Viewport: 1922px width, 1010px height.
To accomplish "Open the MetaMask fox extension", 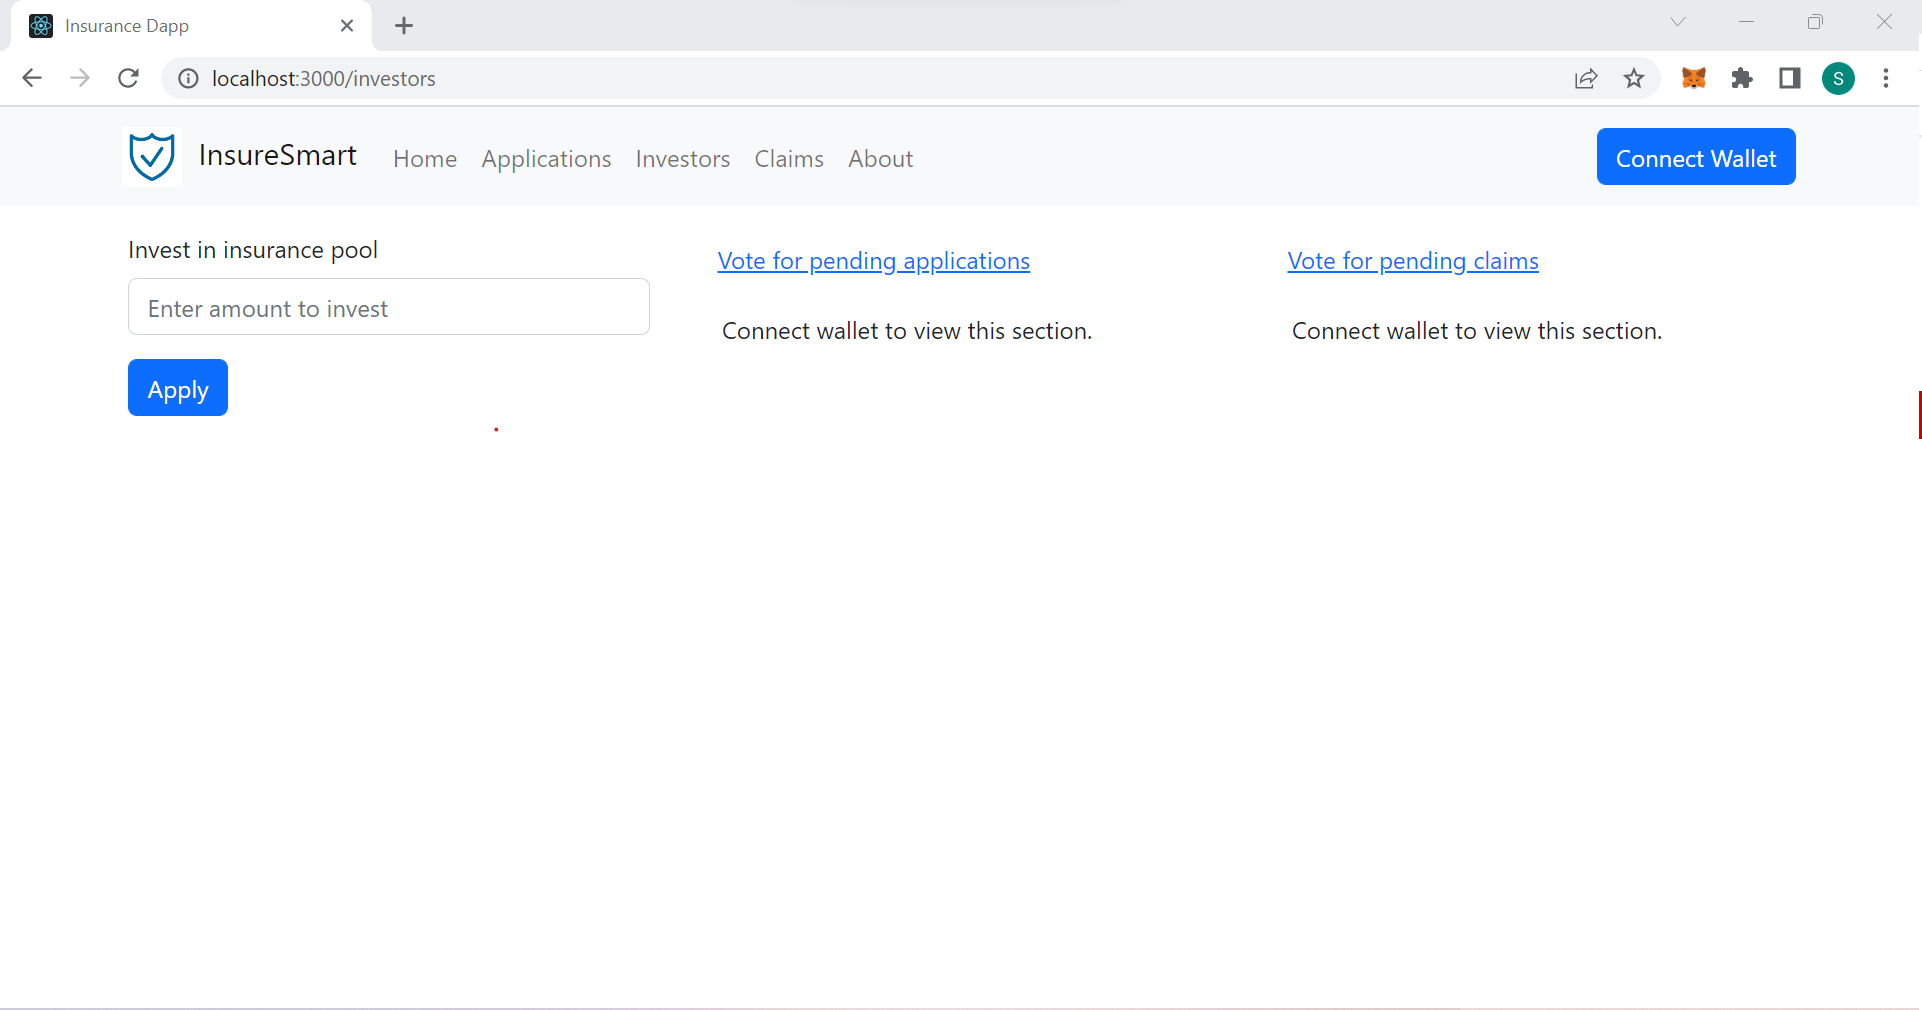I will pyautogui.click(x=1693, y=78).
